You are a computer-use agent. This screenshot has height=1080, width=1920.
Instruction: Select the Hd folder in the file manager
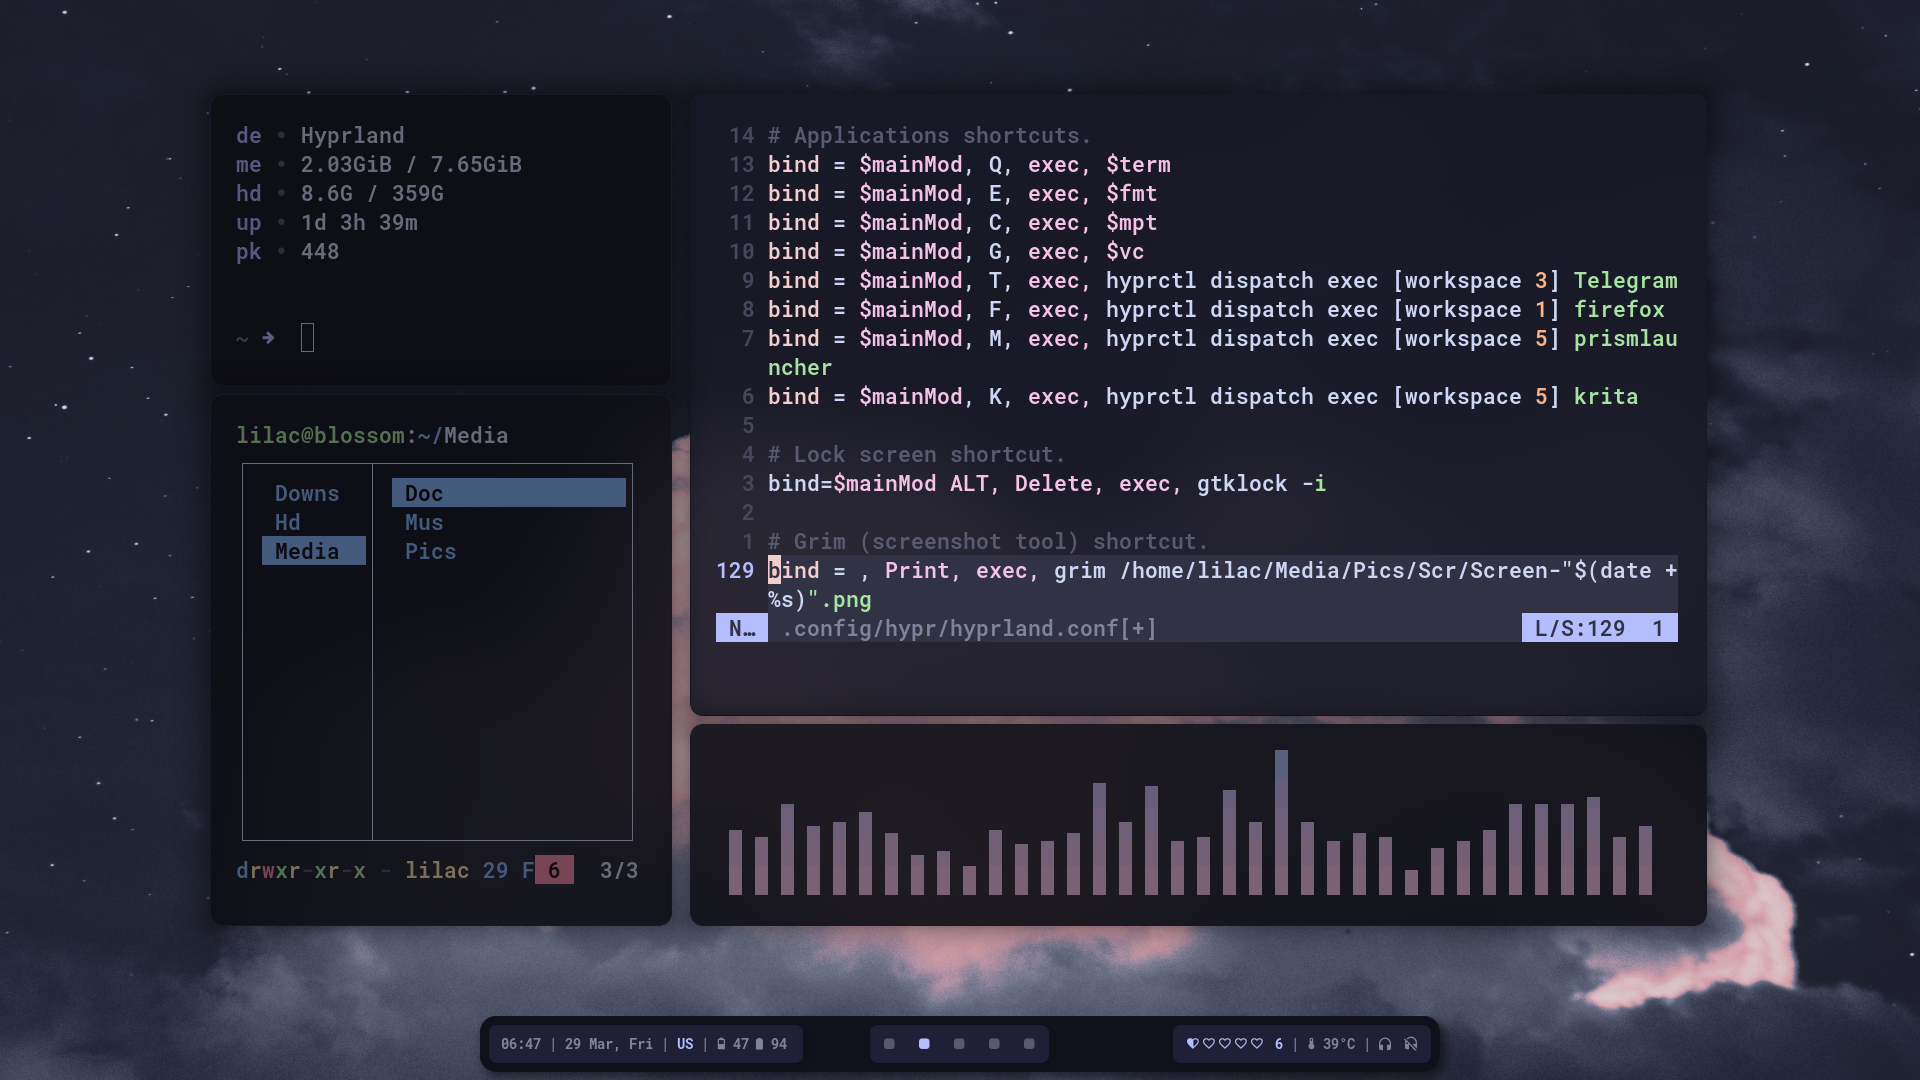tap(287, 522)
